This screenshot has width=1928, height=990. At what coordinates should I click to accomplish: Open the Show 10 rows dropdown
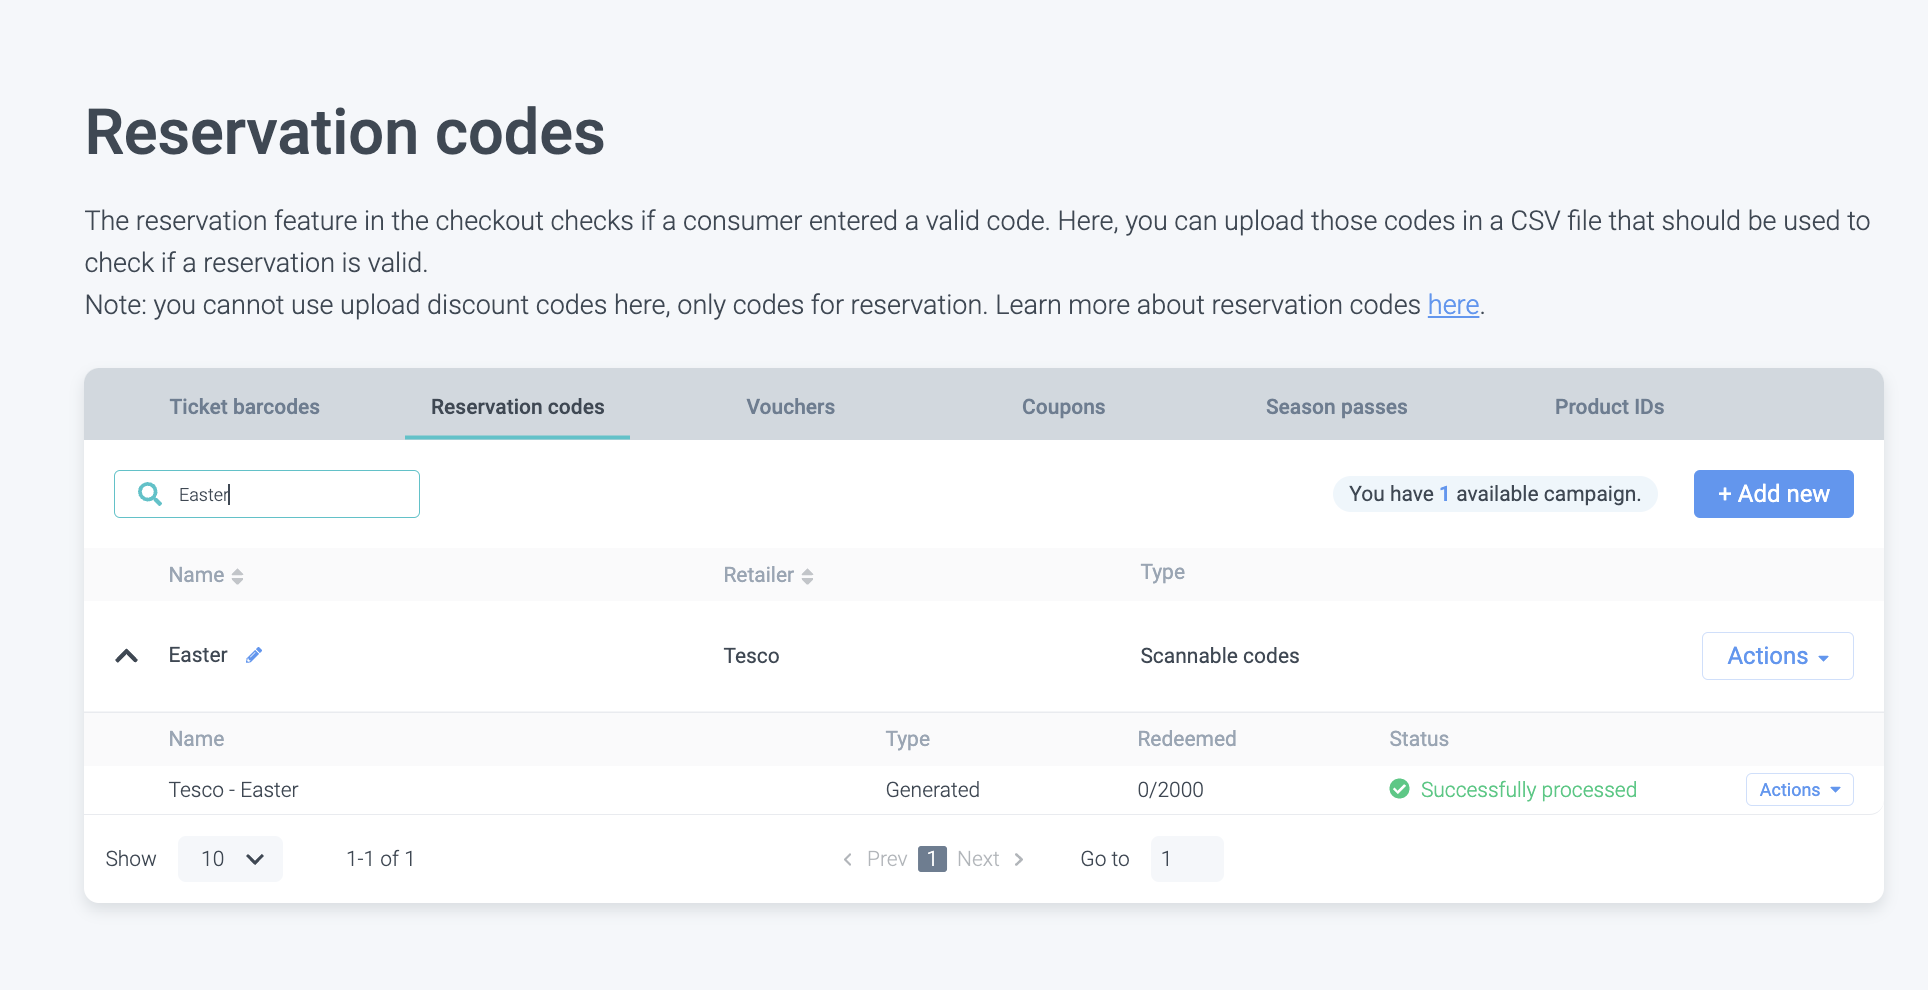pyautogui.click(x=230, y=859)
